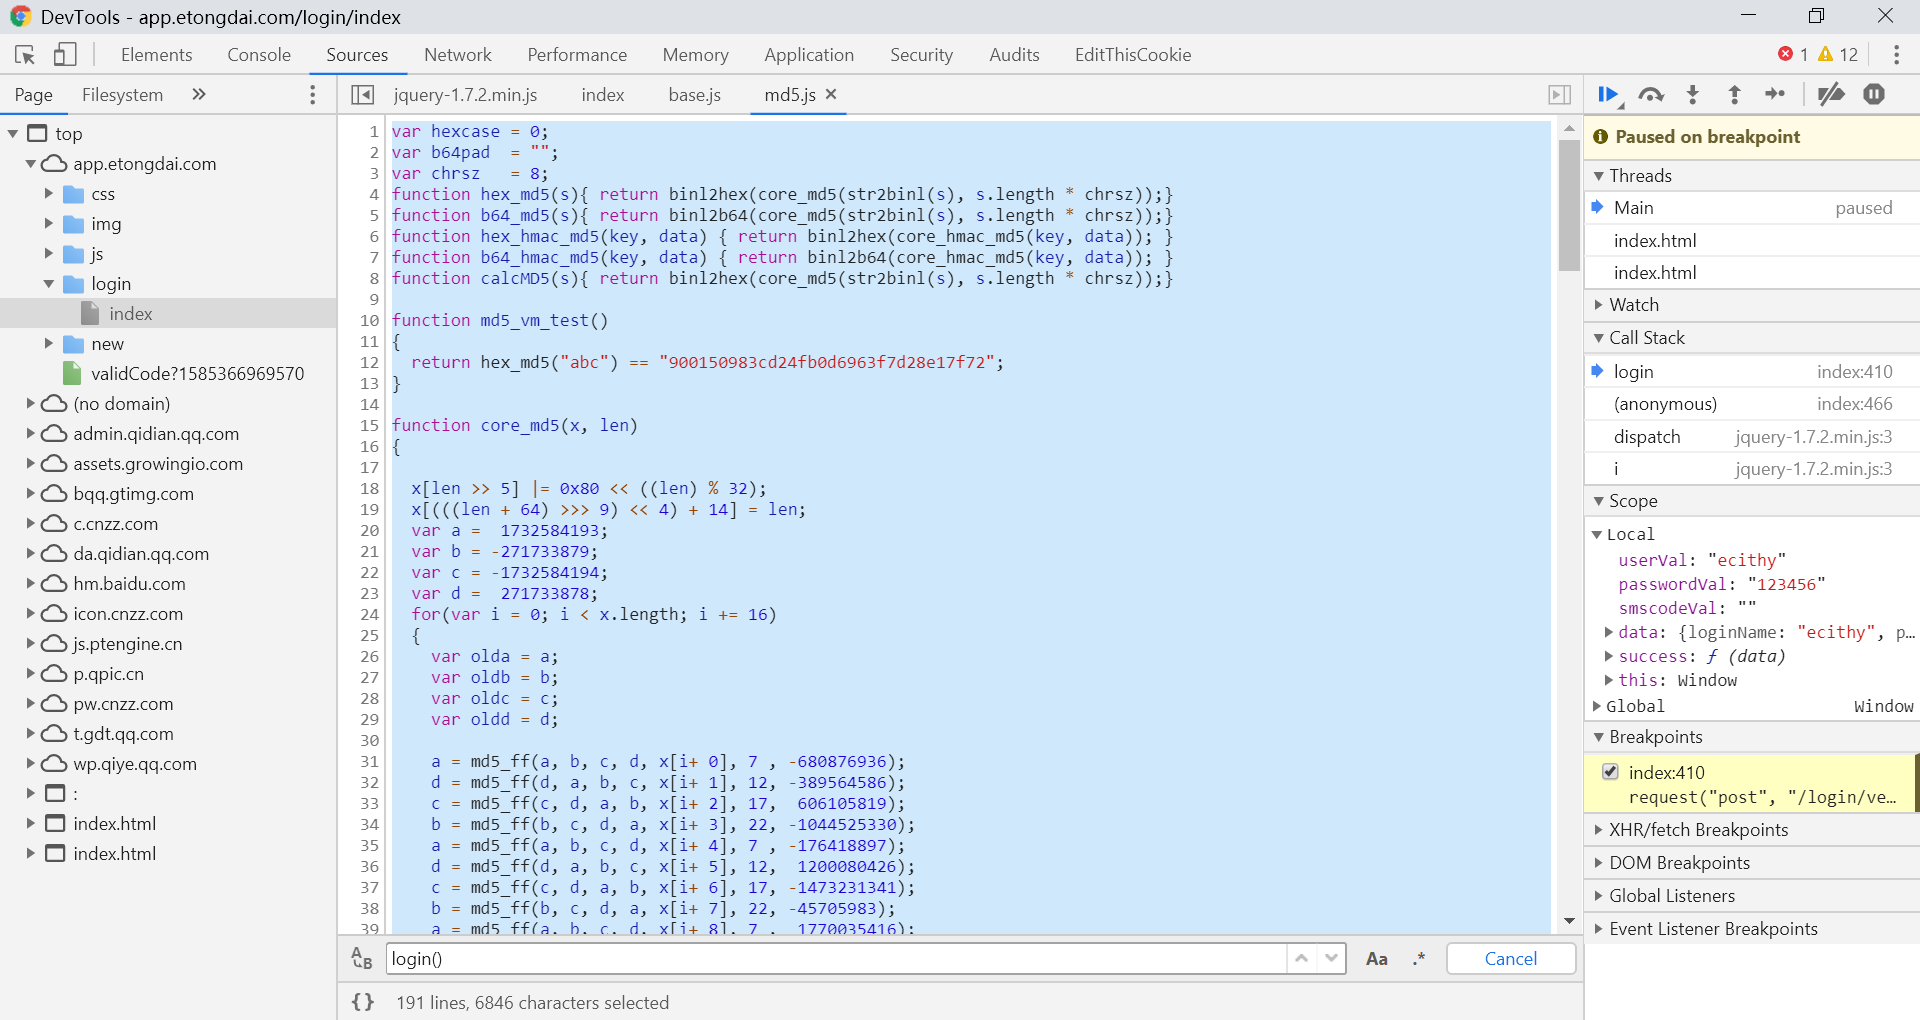Pretty print the source with braces icon
Screen dimensions: 1920x1020
(363, 1002)
